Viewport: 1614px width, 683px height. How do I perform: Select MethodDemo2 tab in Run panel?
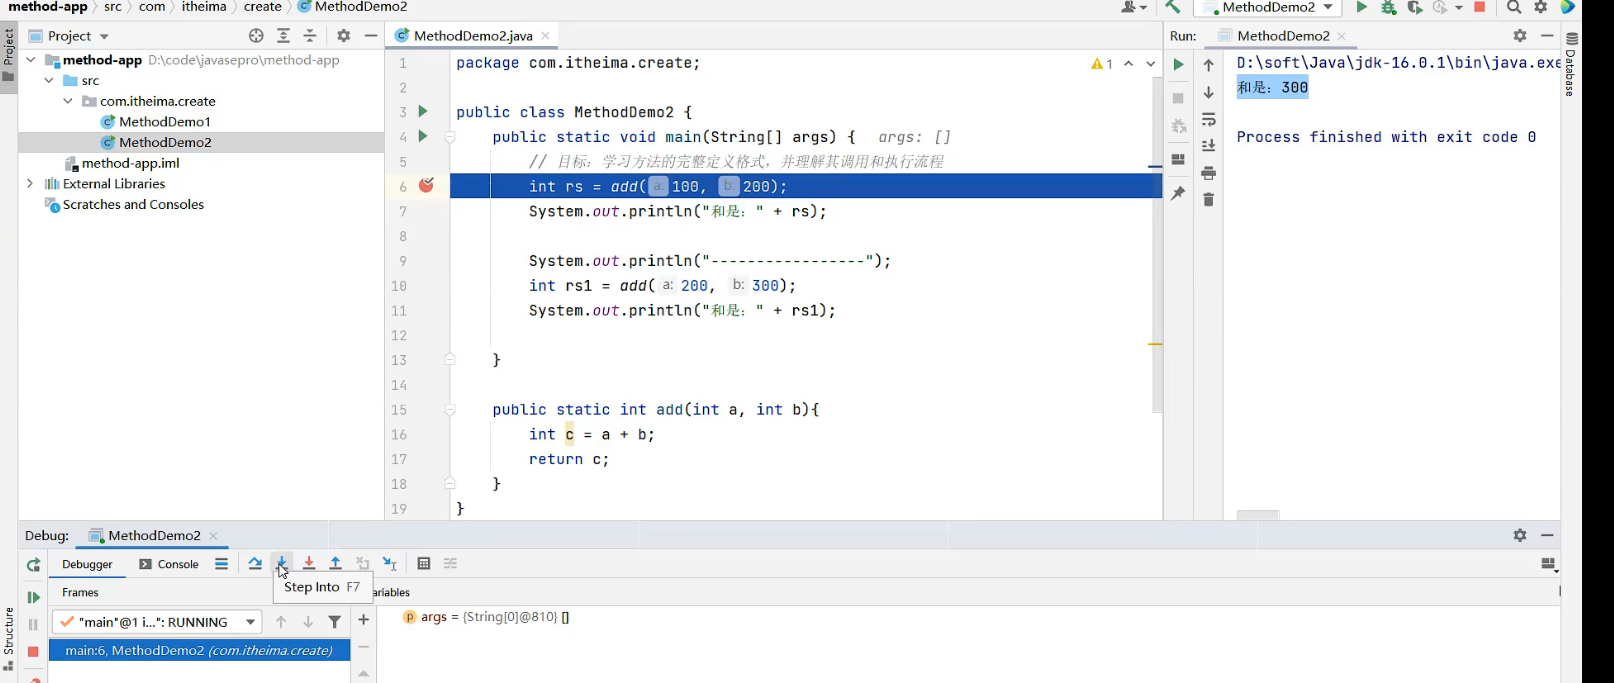1283,35
